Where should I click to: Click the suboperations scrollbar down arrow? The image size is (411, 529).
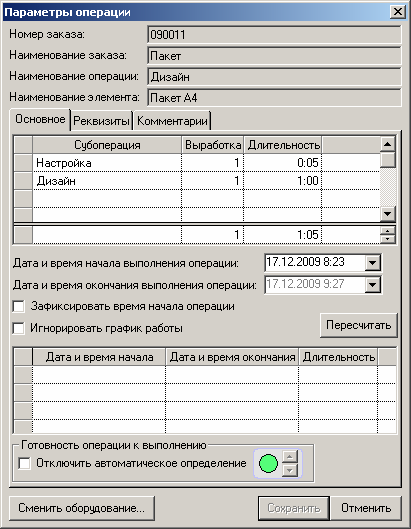pos(388,214)
